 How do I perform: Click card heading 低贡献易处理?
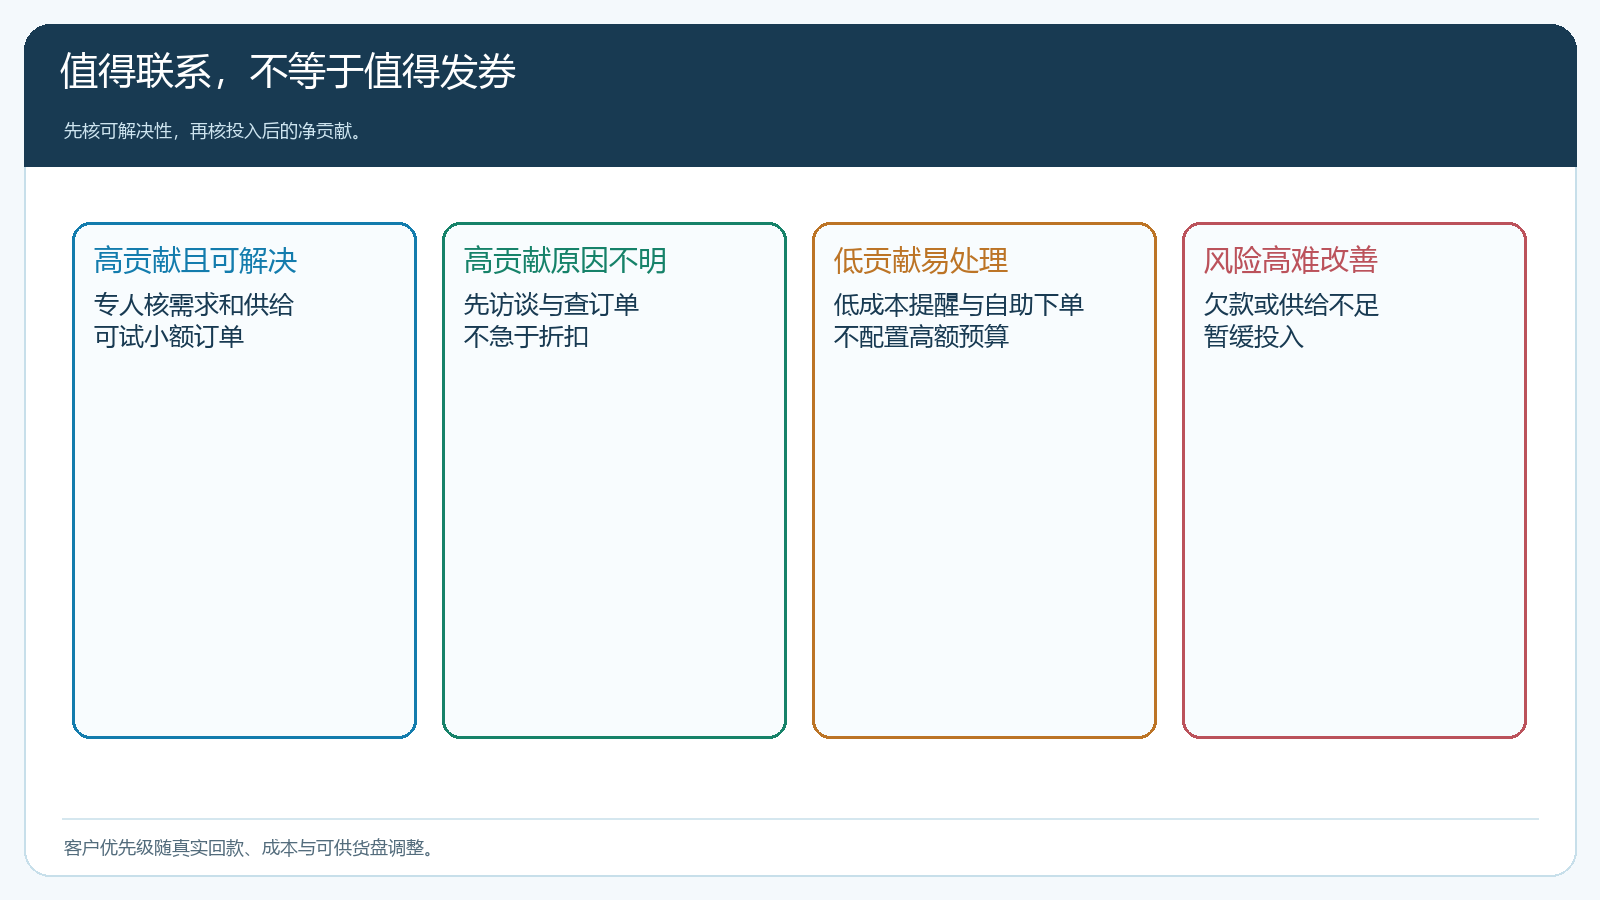tap(921, 261)
